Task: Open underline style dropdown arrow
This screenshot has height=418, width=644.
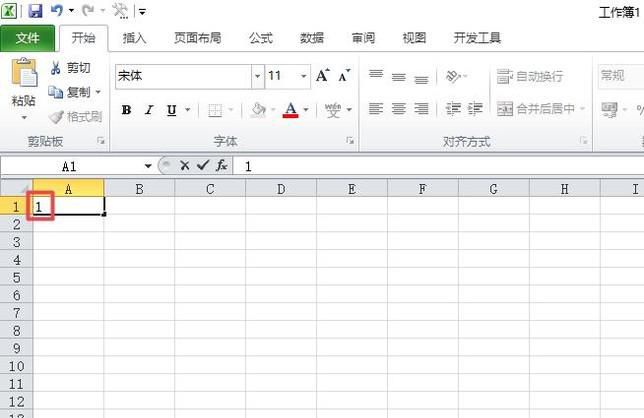Action: (x=188, y=110)
